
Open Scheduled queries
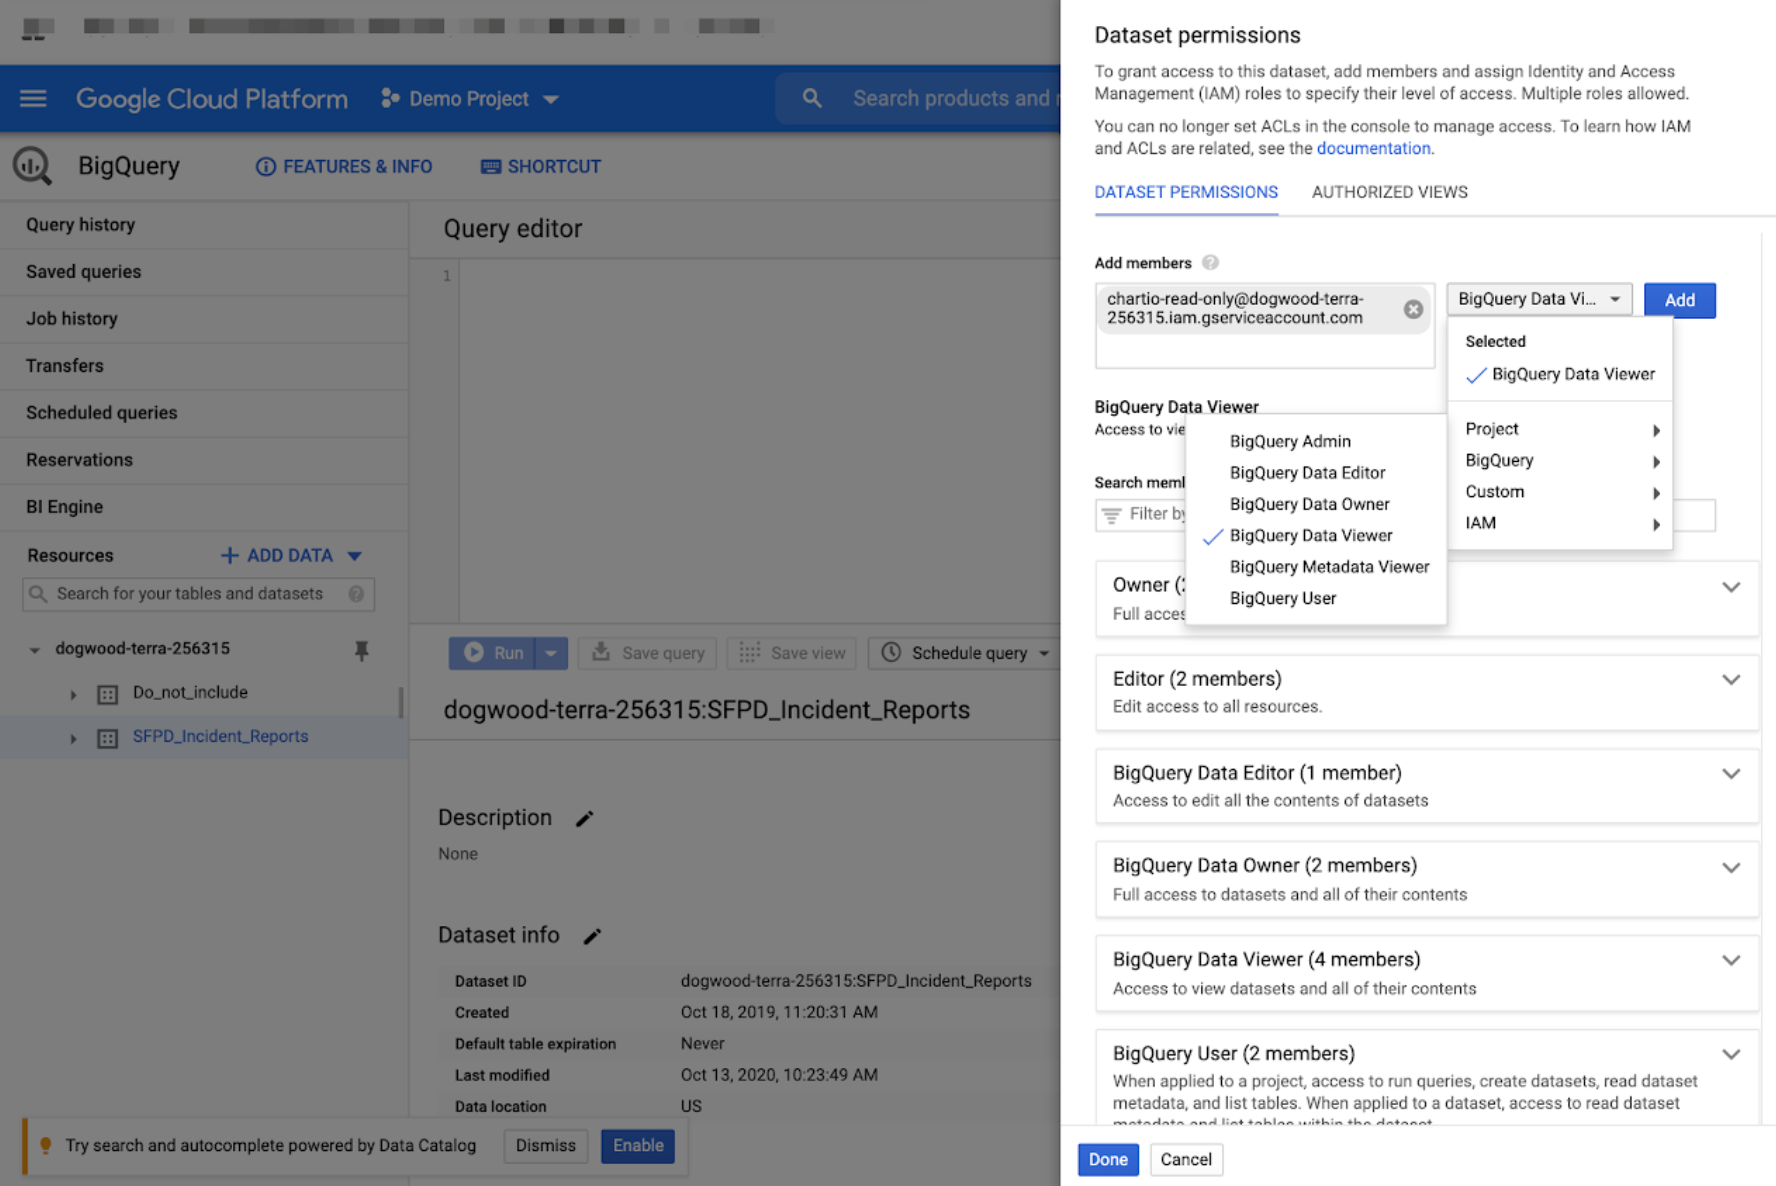(204, 413)
